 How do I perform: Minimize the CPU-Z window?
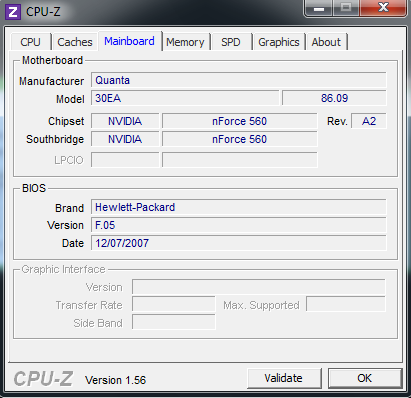point(319,8)
